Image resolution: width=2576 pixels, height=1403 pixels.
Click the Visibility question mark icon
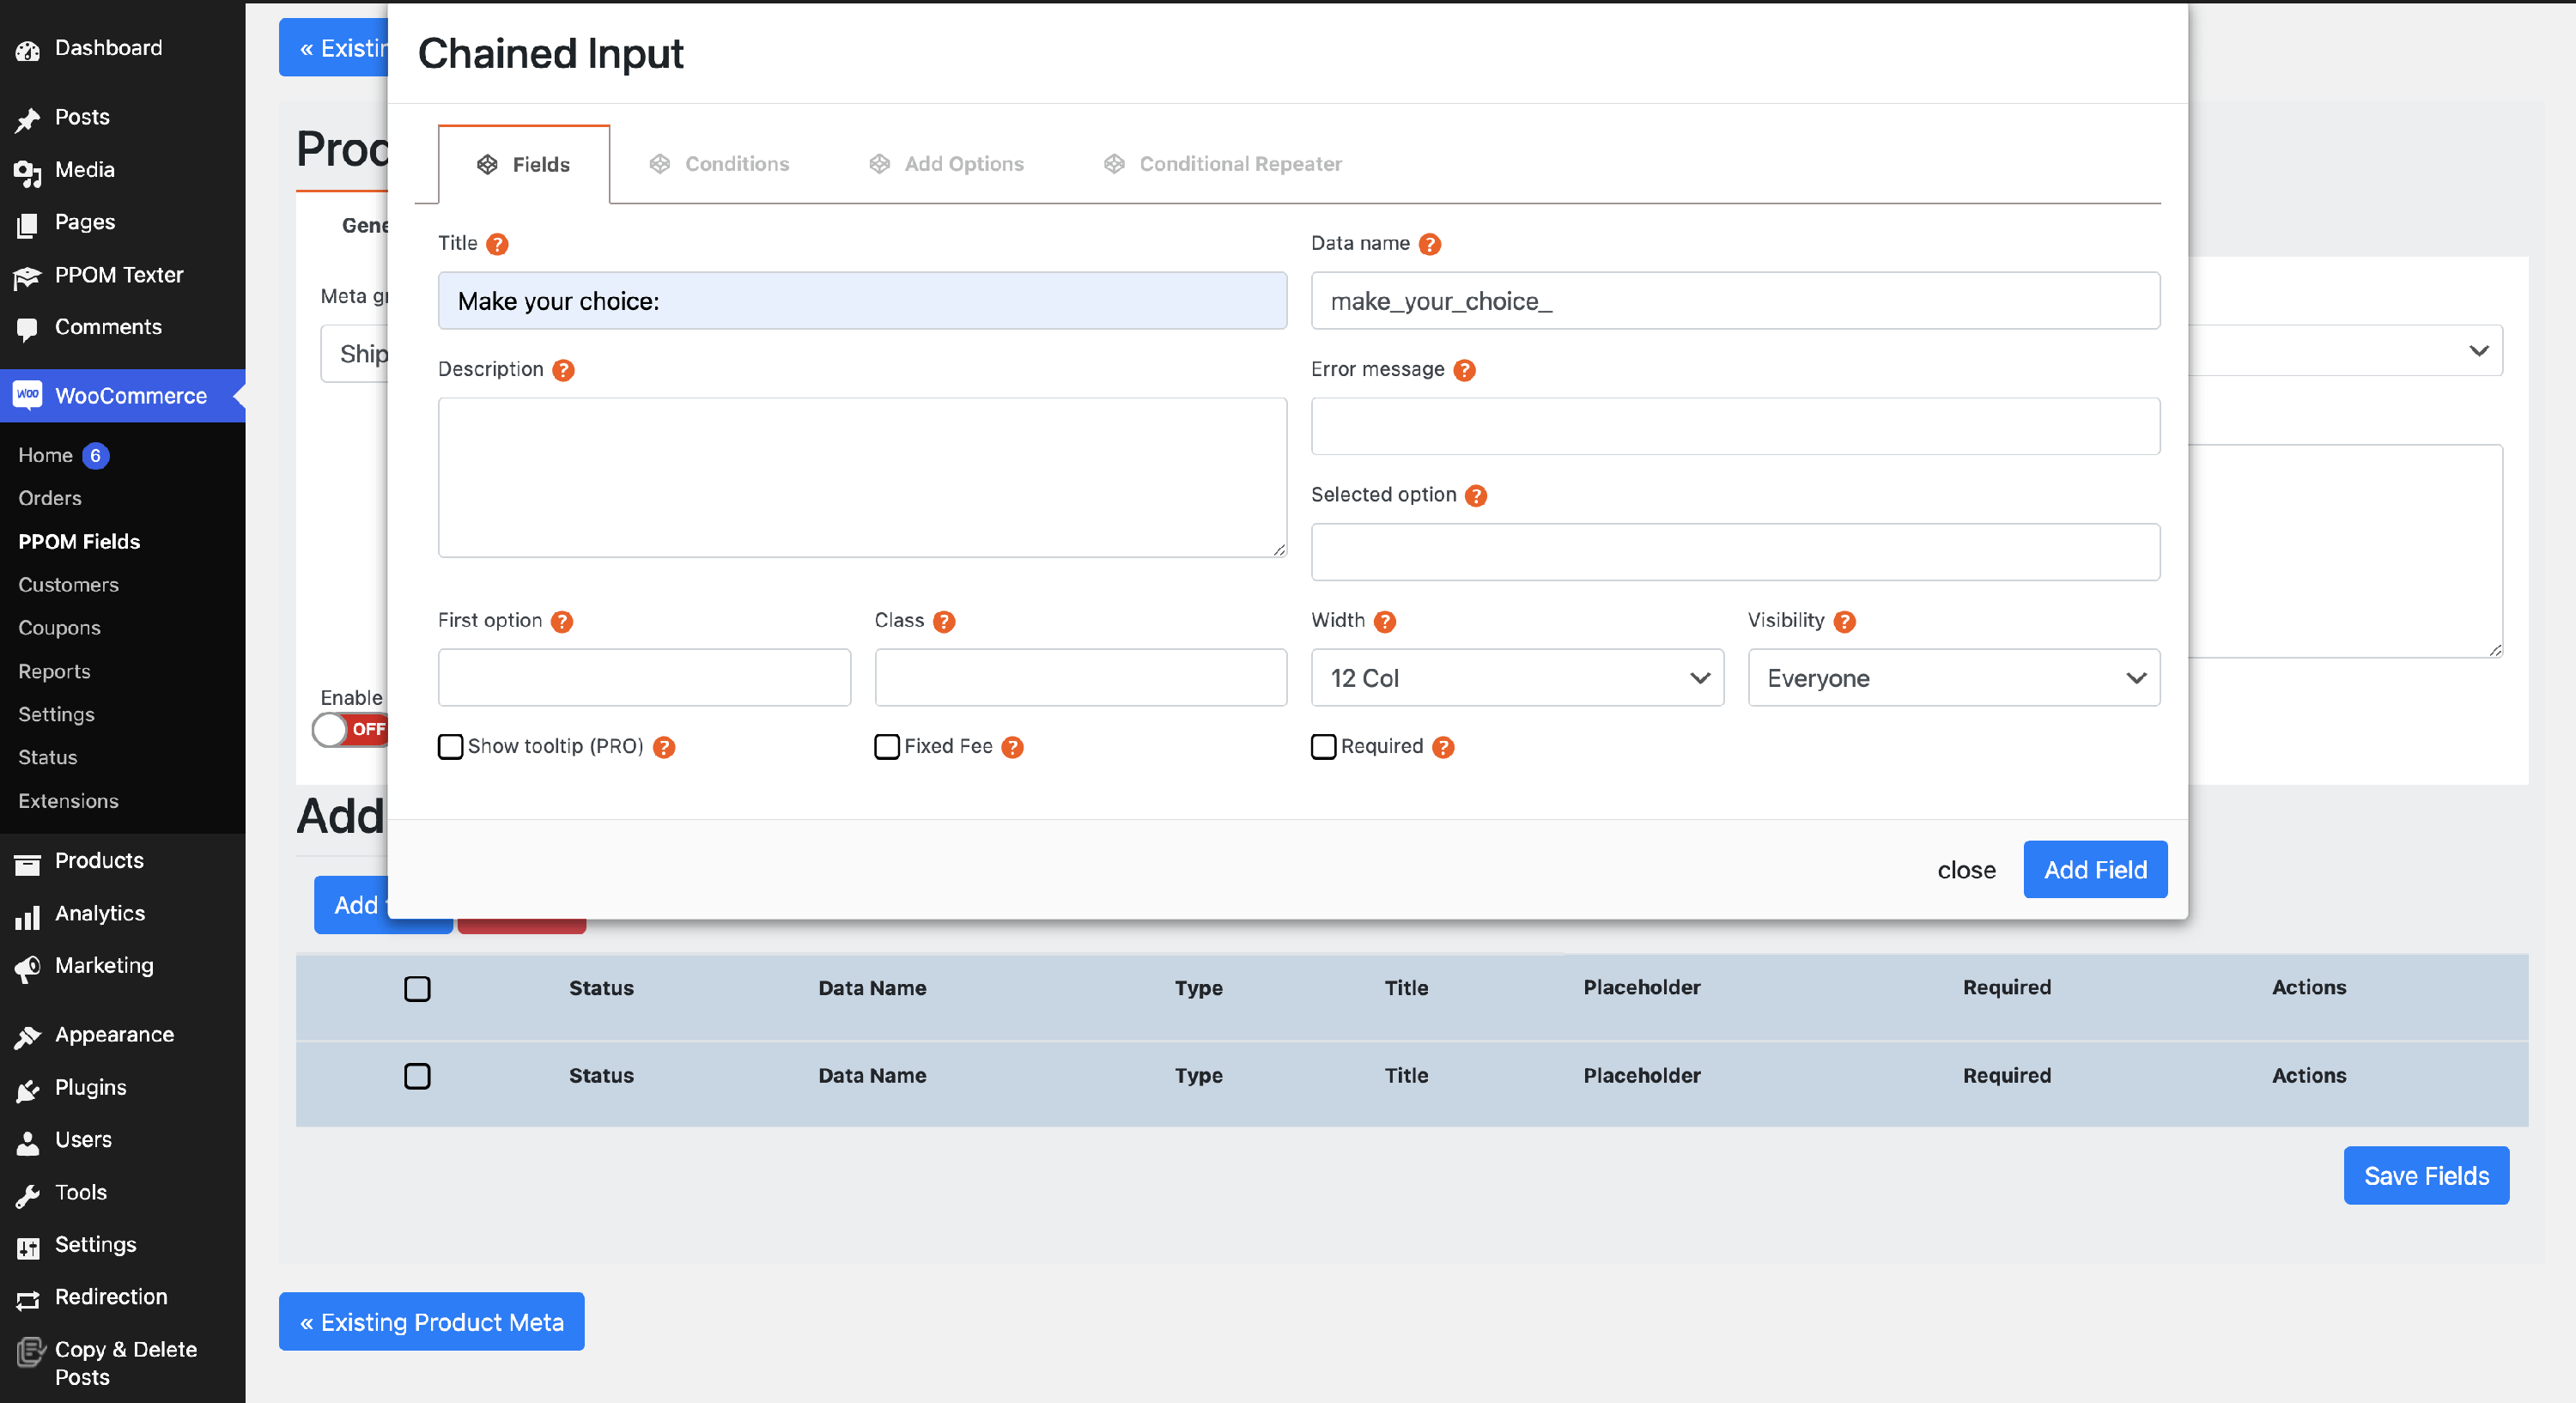pyautogui.click(x=1845, y=621)
